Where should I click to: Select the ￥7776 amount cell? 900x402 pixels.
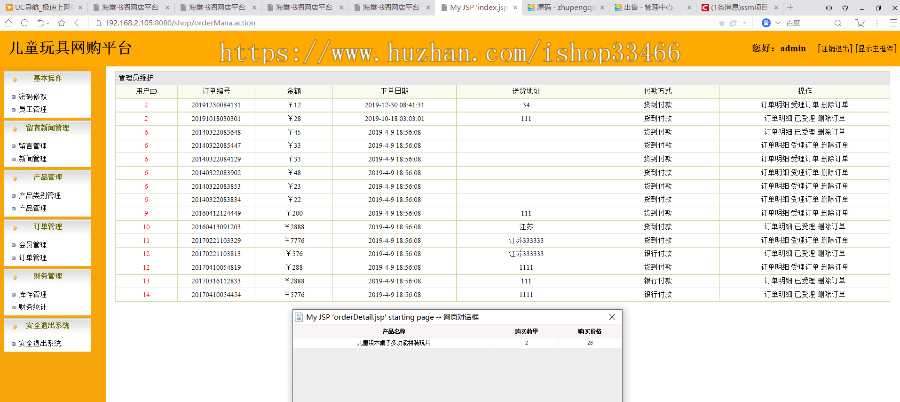pyautogui.click(x=294, y=240)
